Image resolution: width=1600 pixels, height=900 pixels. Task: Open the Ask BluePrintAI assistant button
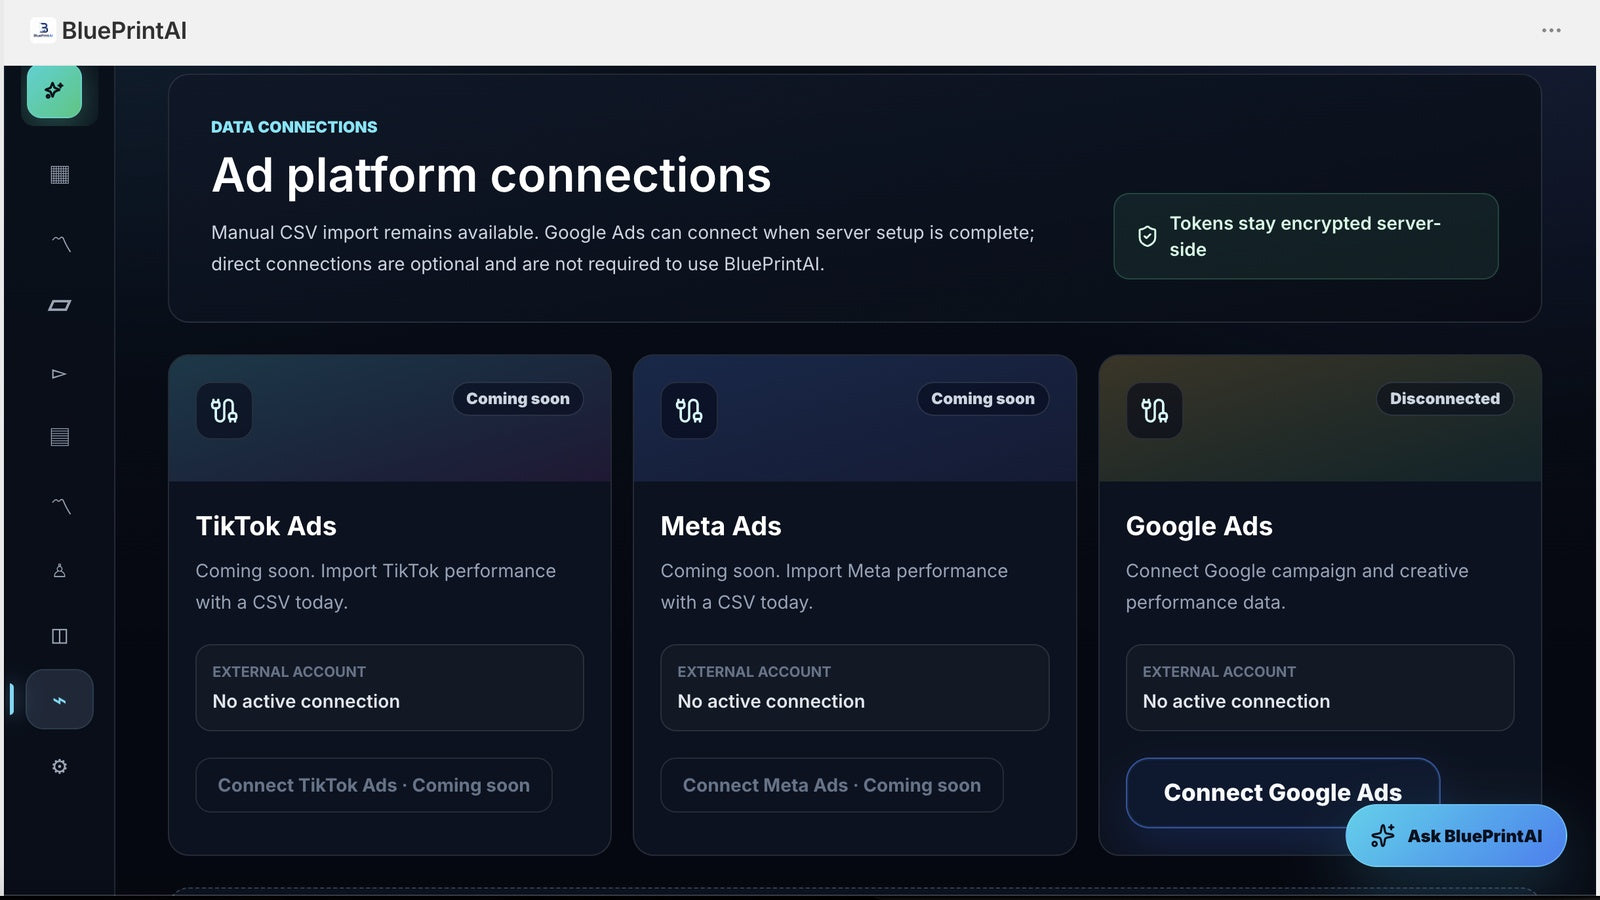pyautogui.click(x=1456, y=836)
